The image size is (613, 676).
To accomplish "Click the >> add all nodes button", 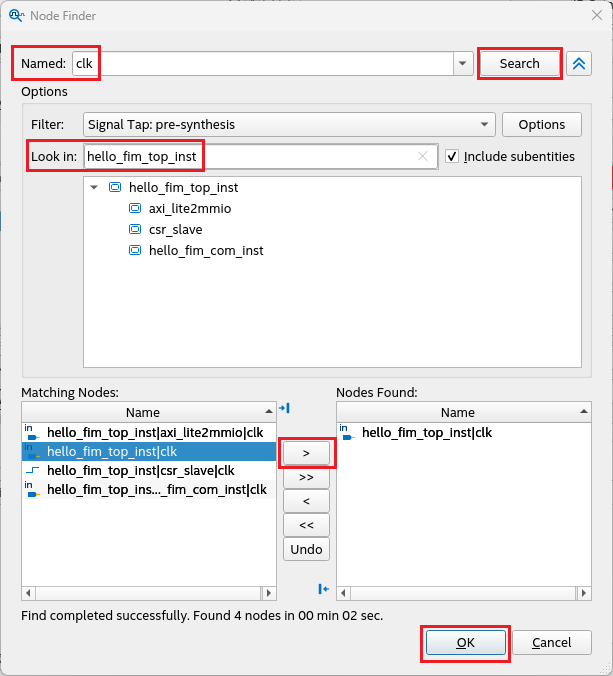I will tap(306, 478).
